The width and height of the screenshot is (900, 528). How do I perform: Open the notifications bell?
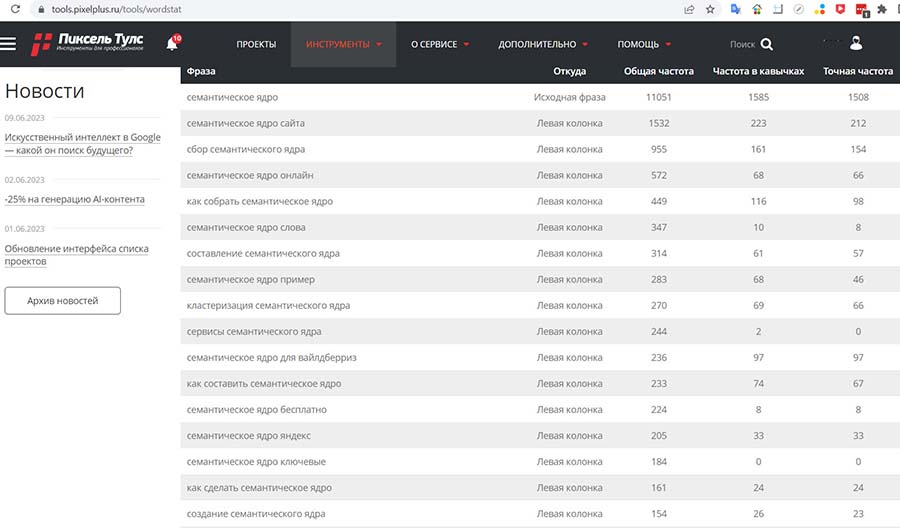172,44
